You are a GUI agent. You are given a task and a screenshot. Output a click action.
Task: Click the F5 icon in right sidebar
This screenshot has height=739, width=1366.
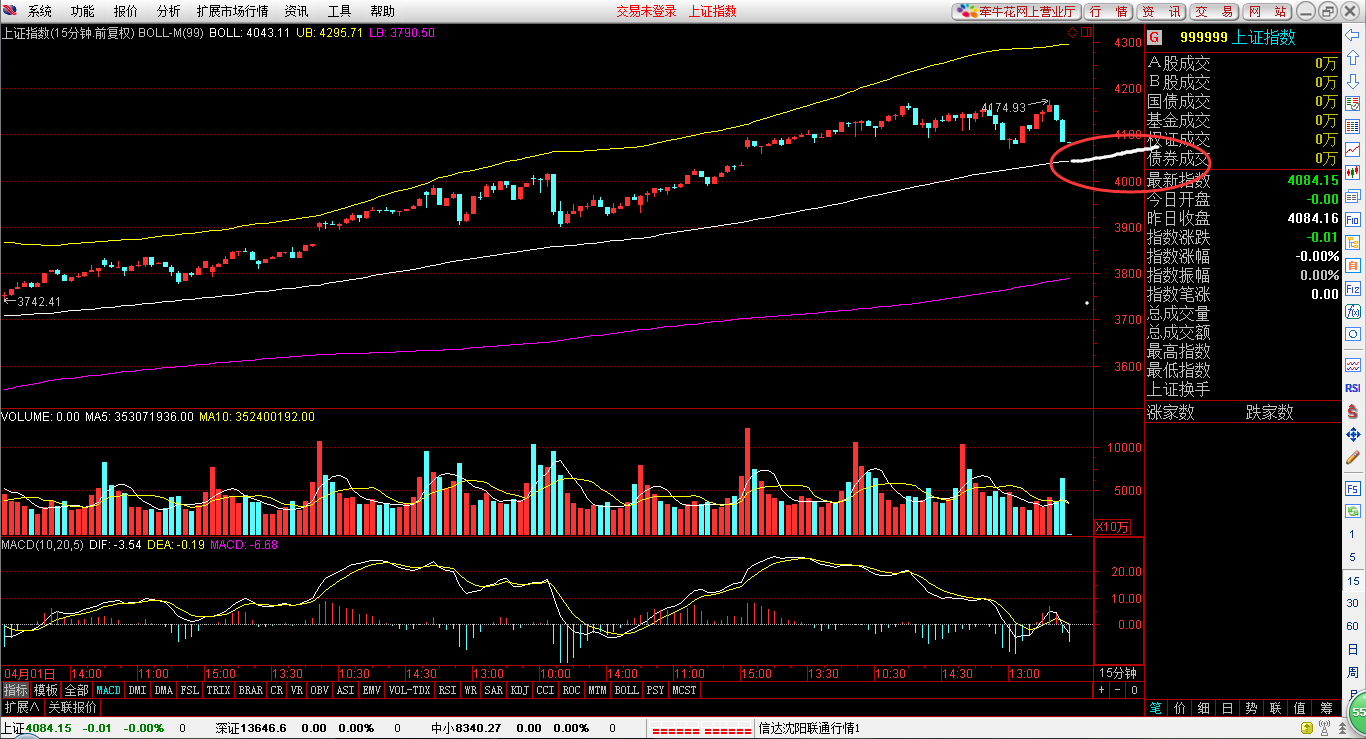tap(1353, 490)
